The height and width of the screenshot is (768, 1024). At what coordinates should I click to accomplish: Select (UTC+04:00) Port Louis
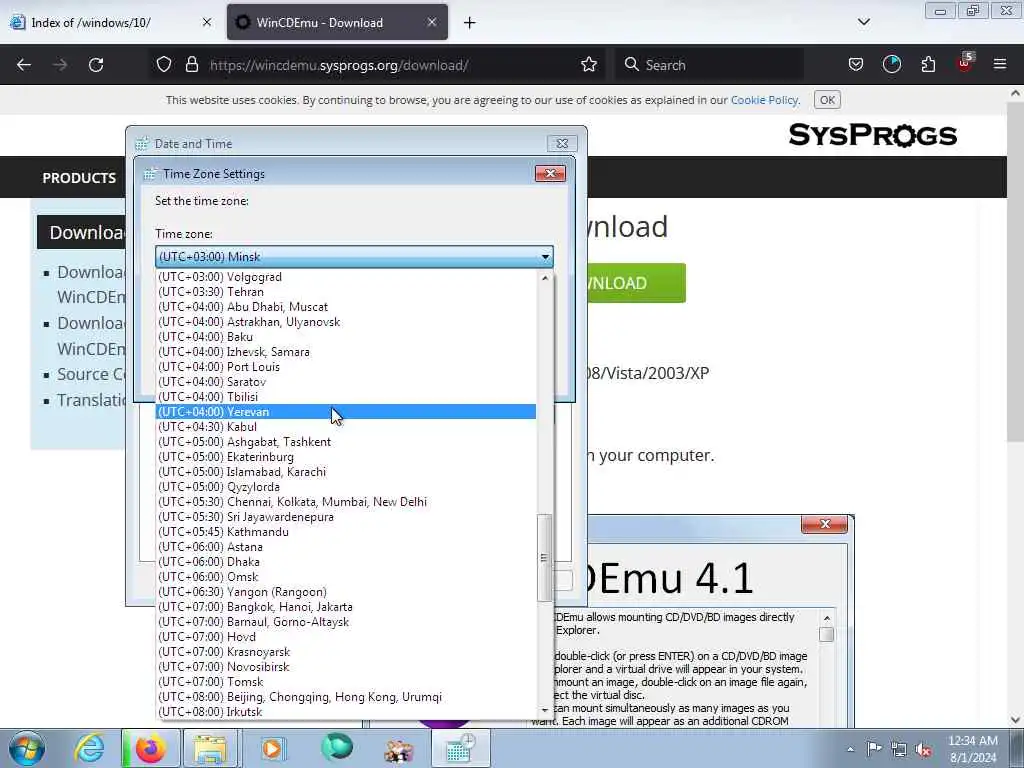pyautogui.click(x=345, y=367)
